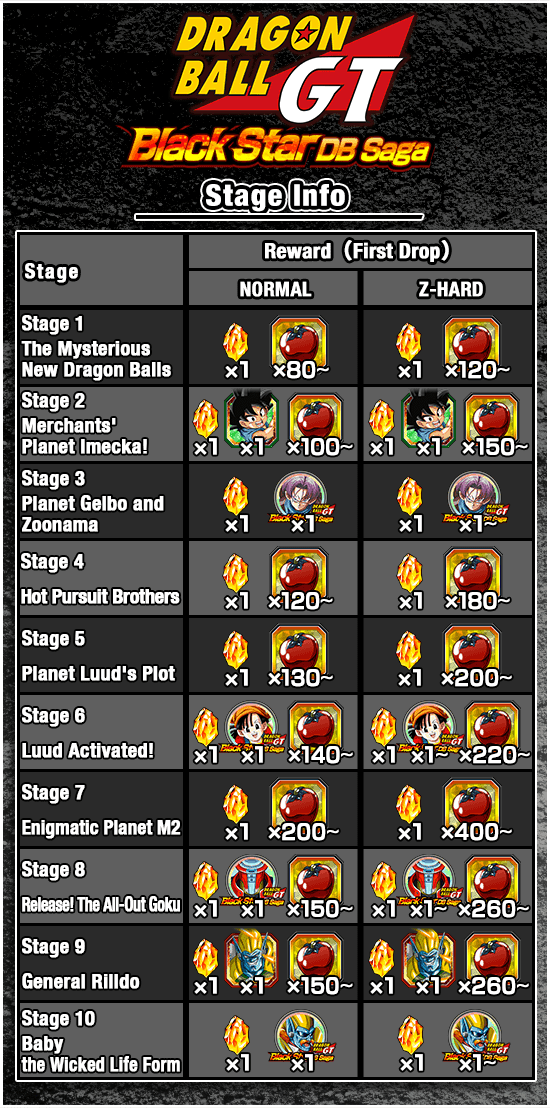The height and width of the screenshot is (1108, 550).
Task: Click the Stage Info title heading
Action: pyautogui.click(x=275, y=196)
